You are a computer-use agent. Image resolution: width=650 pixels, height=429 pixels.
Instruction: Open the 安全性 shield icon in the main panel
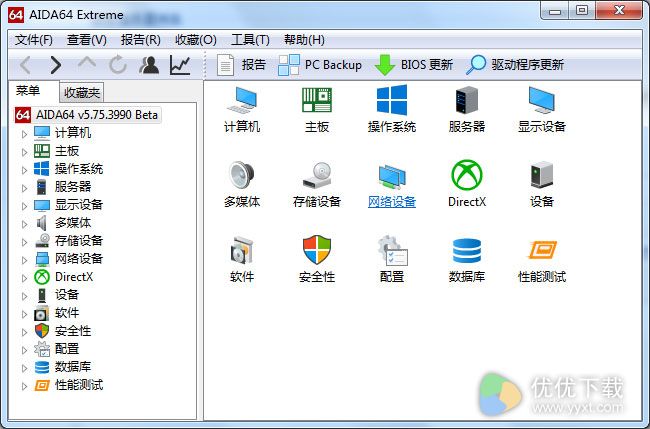(317, 250)
